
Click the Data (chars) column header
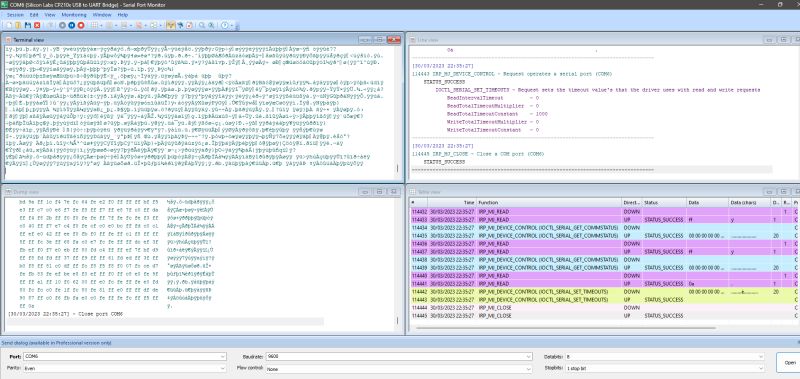[749, 203]
